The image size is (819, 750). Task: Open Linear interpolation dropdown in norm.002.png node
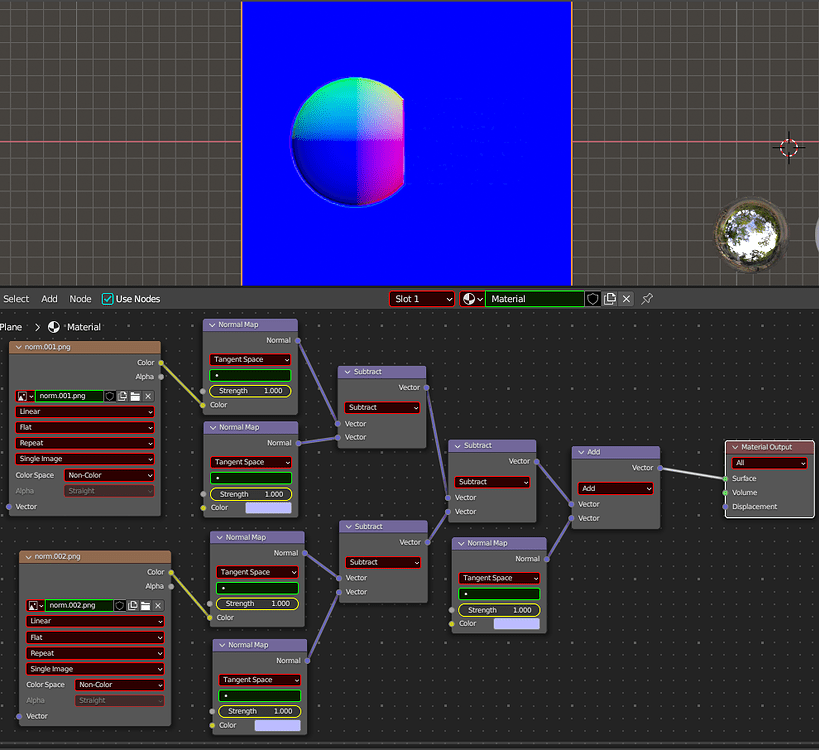pos(95,621)
